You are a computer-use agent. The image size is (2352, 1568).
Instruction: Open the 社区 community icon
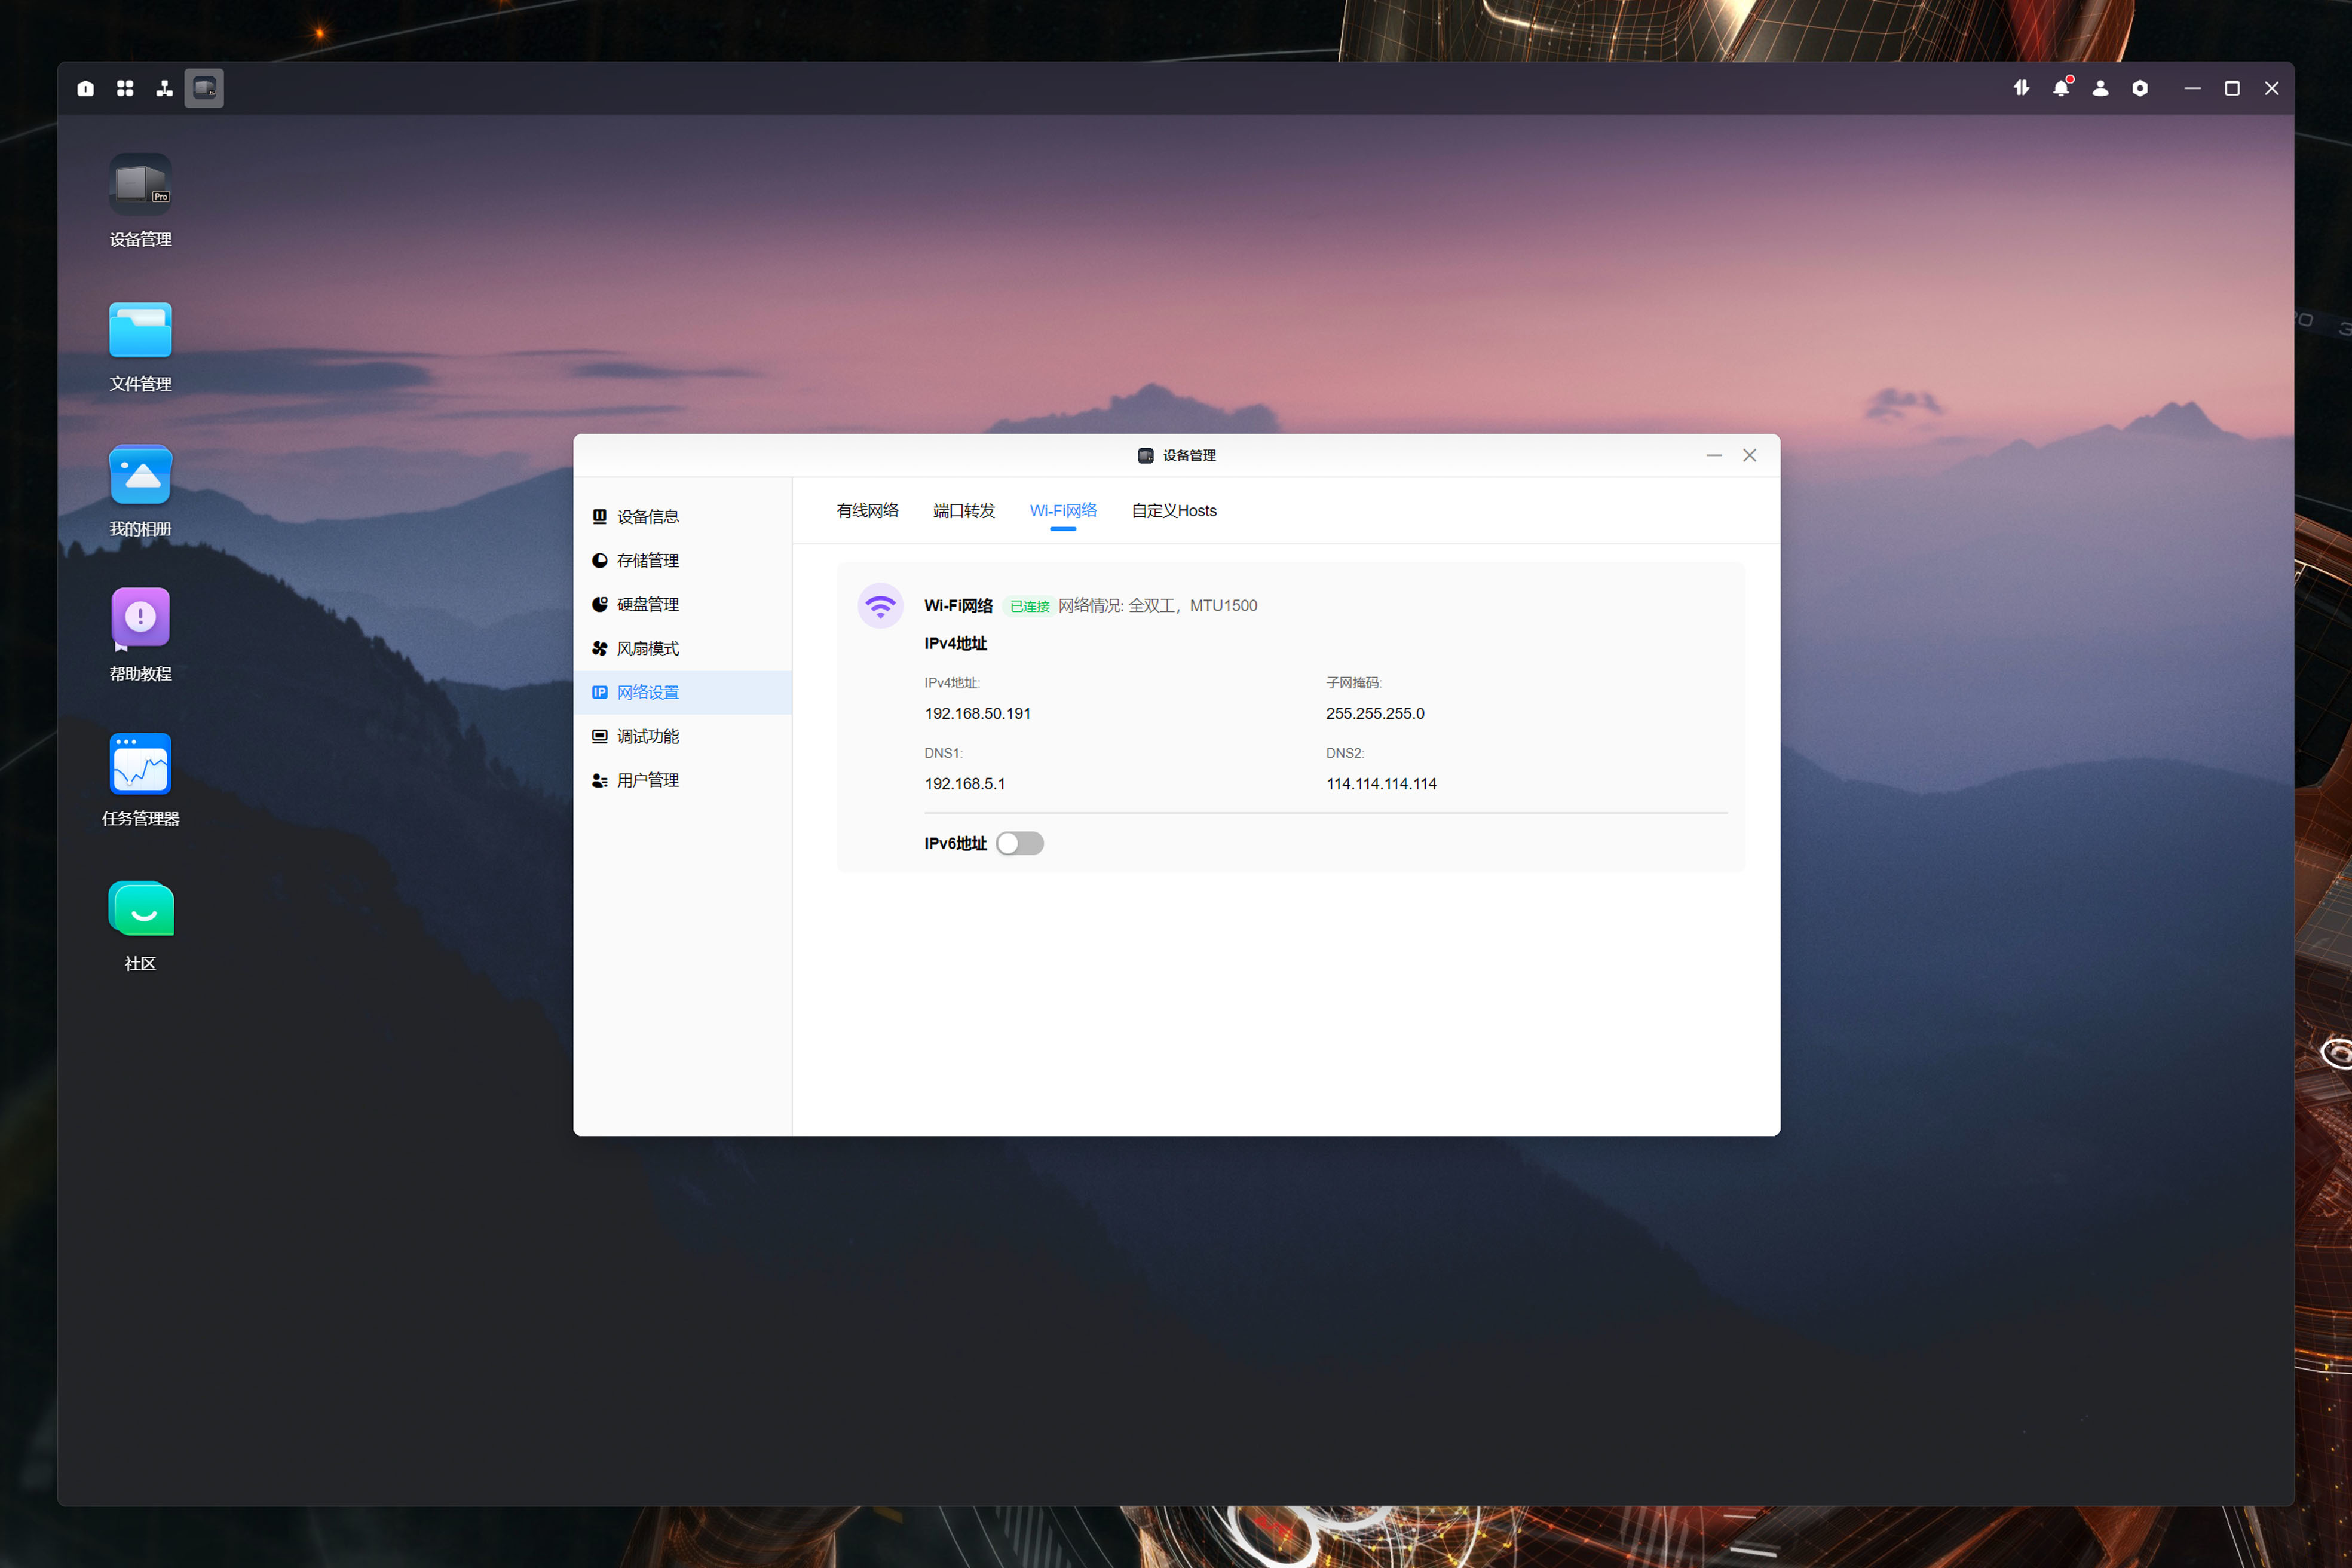[140, 909]
